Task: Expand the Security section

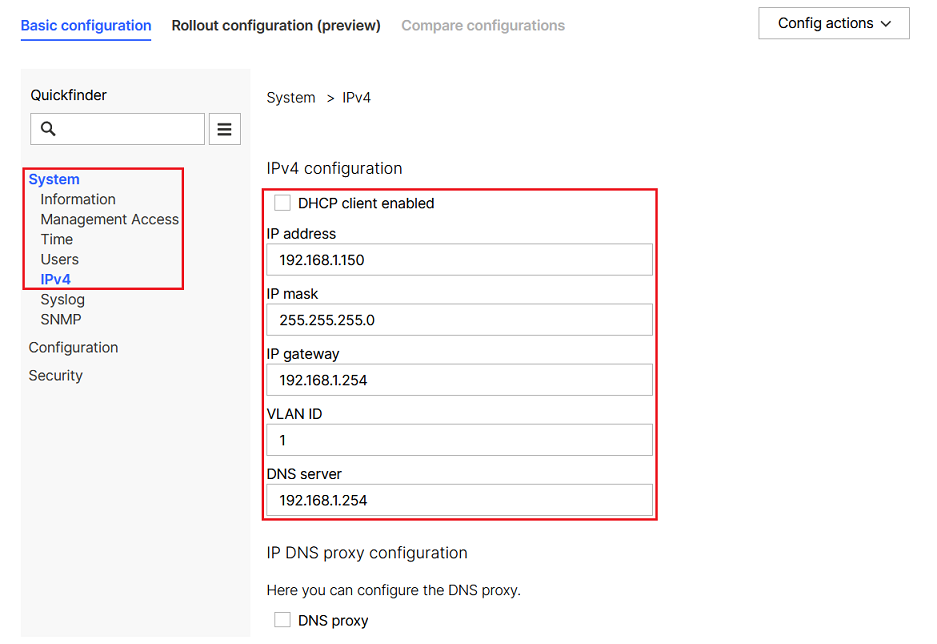Action: pyautogui.click(x=55, y=375)
